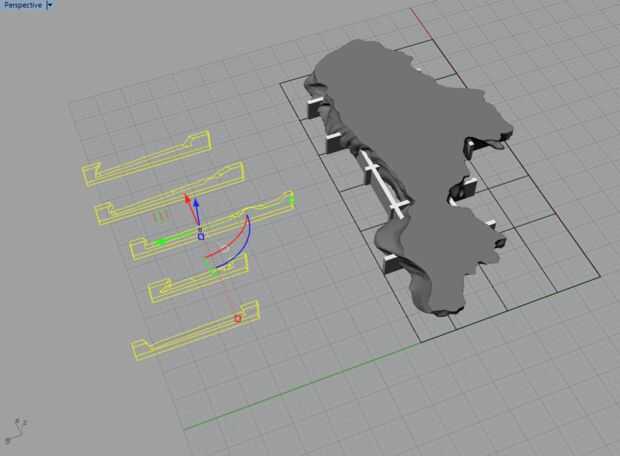Click the red square scale handle

coord(238,318)
